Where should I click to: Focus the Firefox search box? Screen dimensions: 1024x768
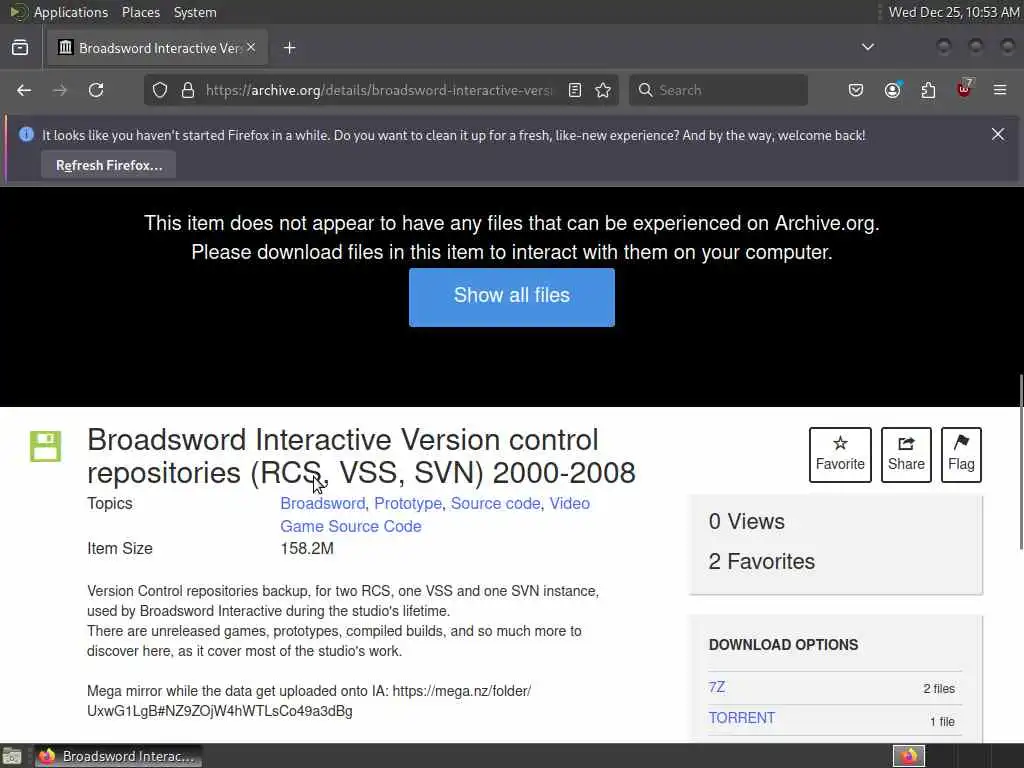pos(718,90)
